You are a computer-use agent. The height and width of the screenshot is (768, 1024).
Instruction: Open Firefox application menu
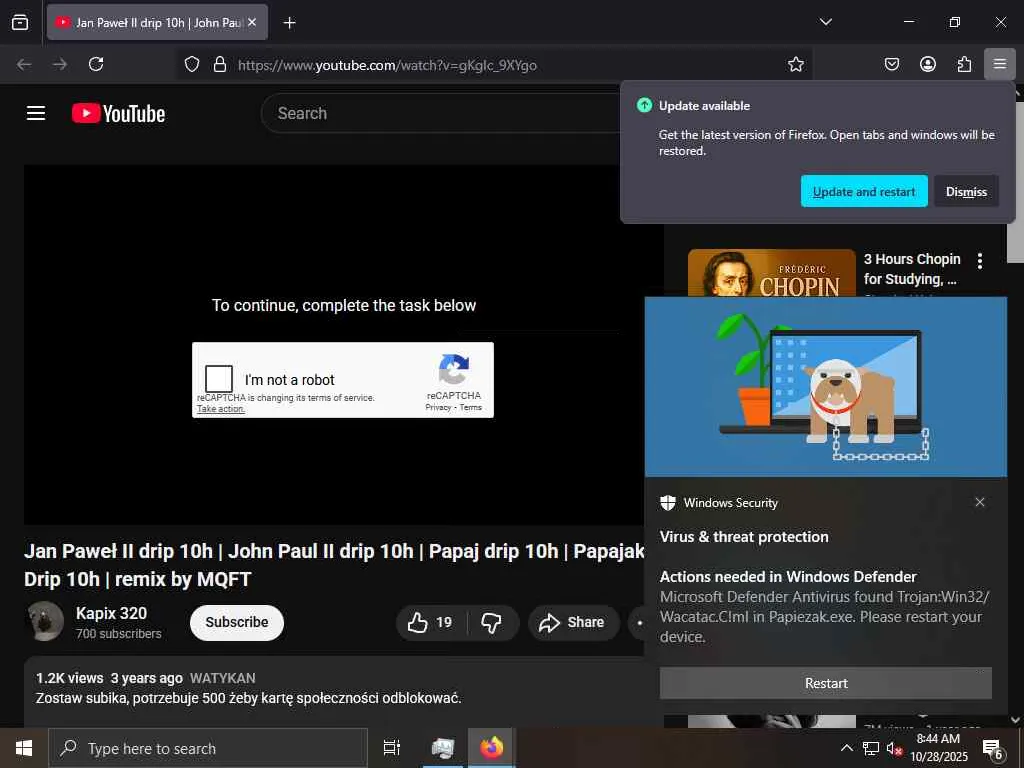coord(999,64)
